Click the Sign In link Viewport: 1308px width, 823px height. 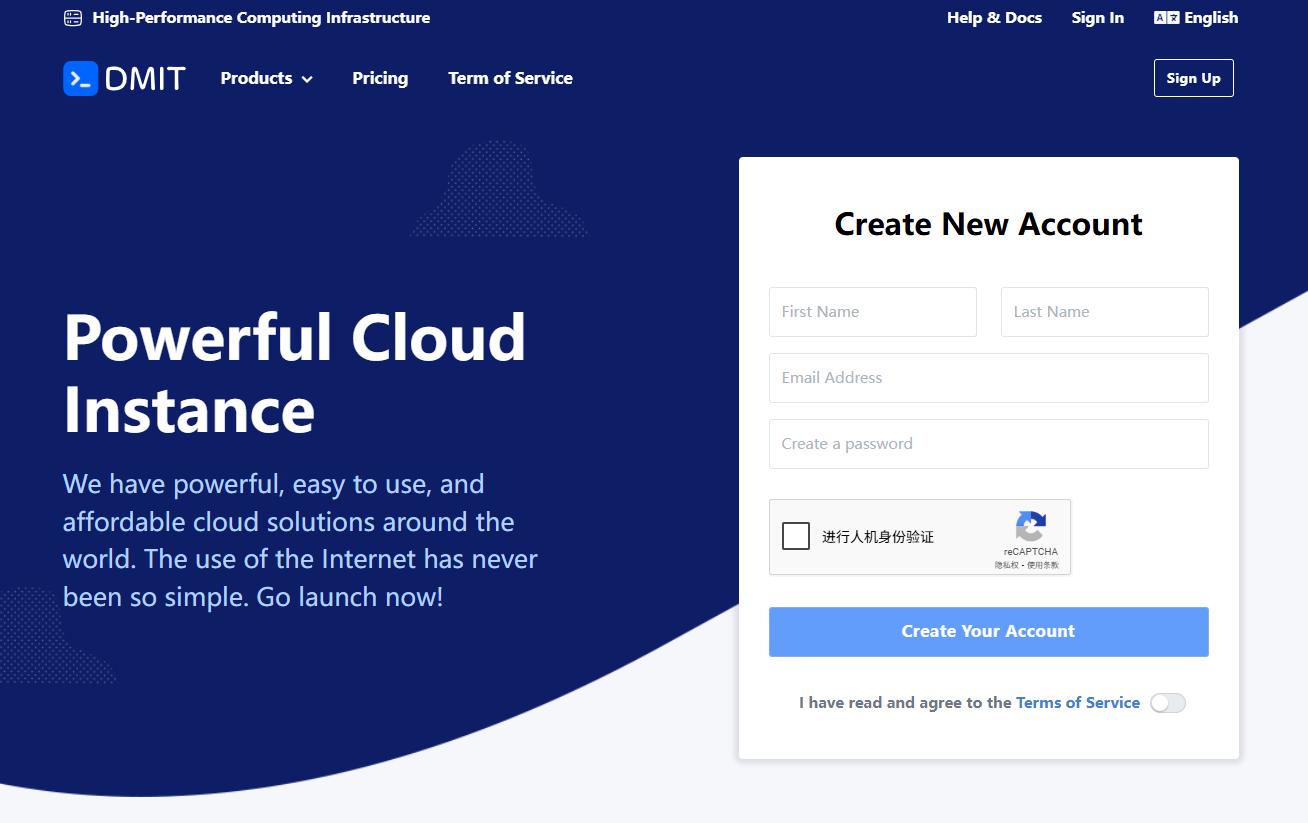[1097, 18]
